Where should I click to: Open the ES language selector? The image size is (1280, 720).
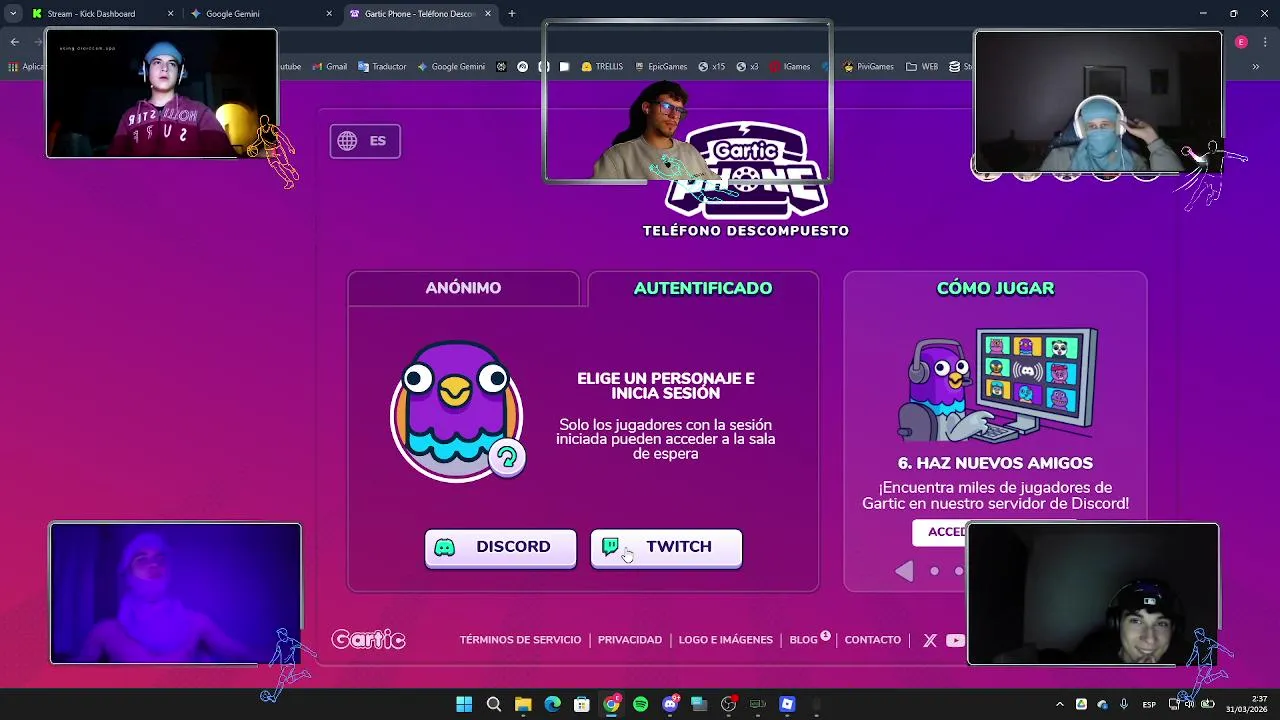tap(365, 141)
